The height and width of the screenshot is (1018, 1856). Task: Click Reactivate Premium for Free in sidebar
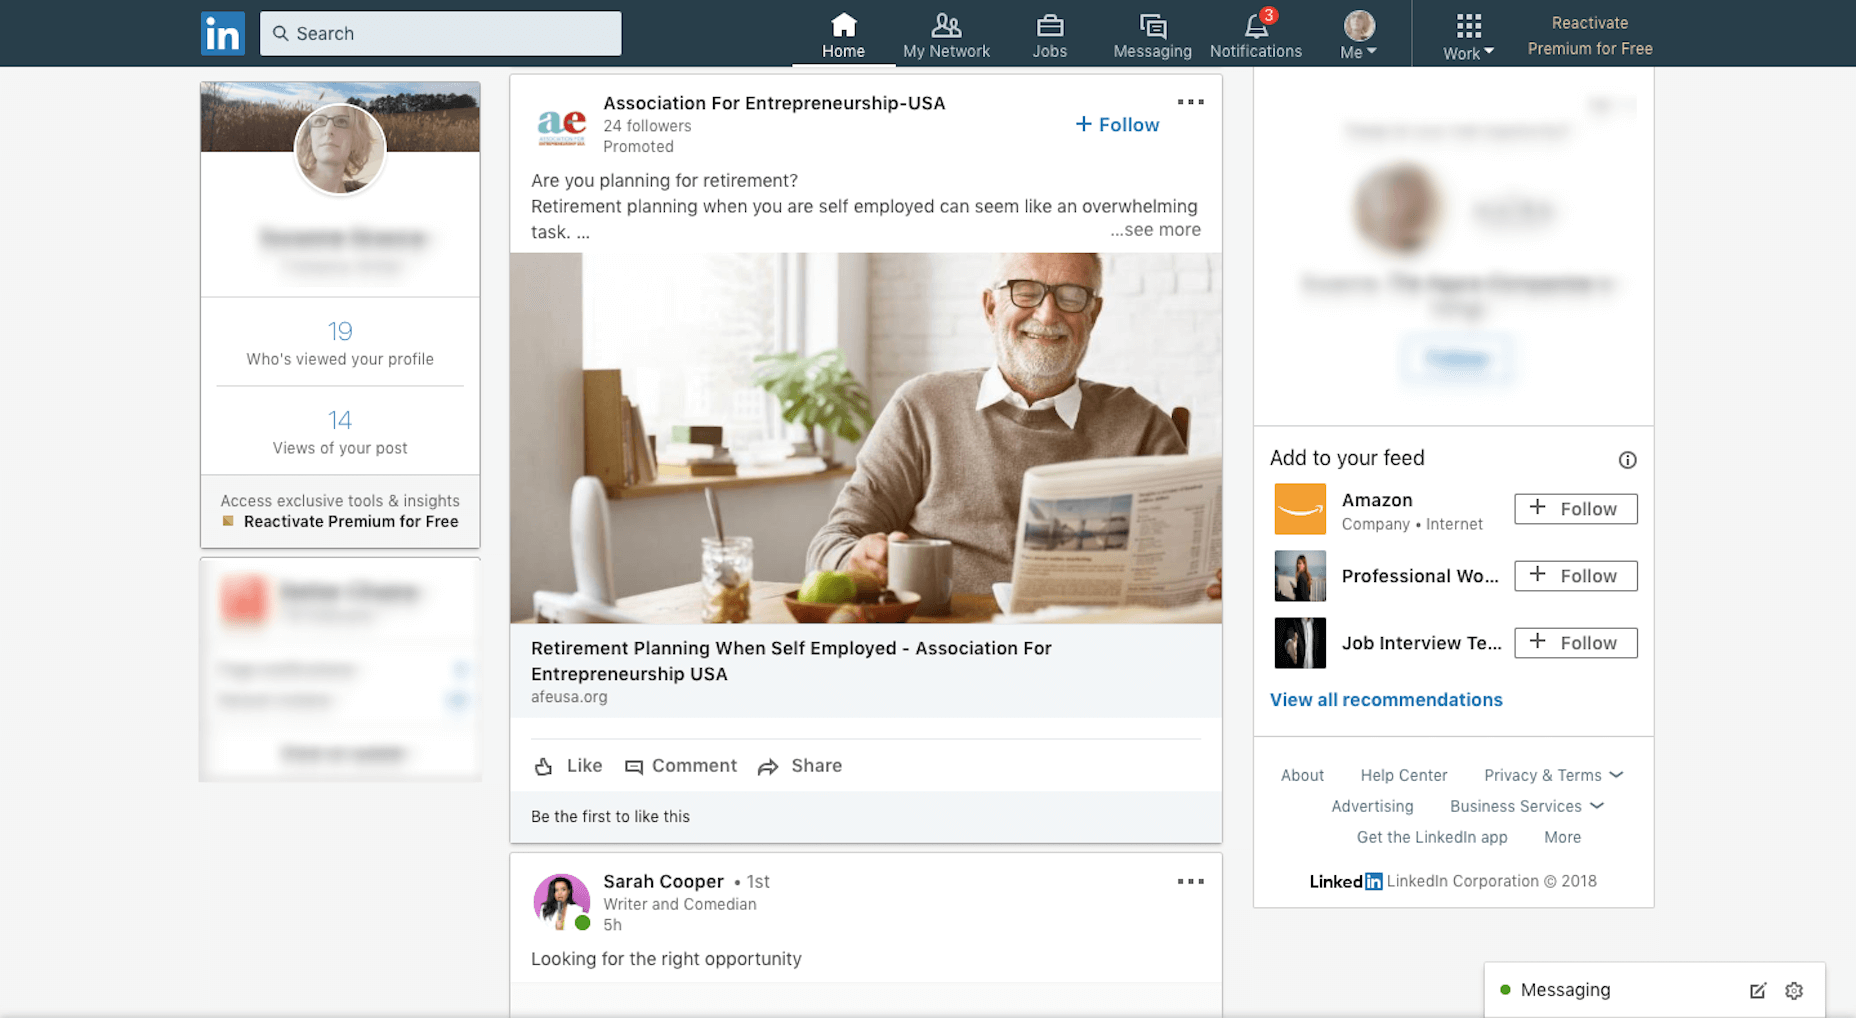pyautogui.click(x=351, y=522)
